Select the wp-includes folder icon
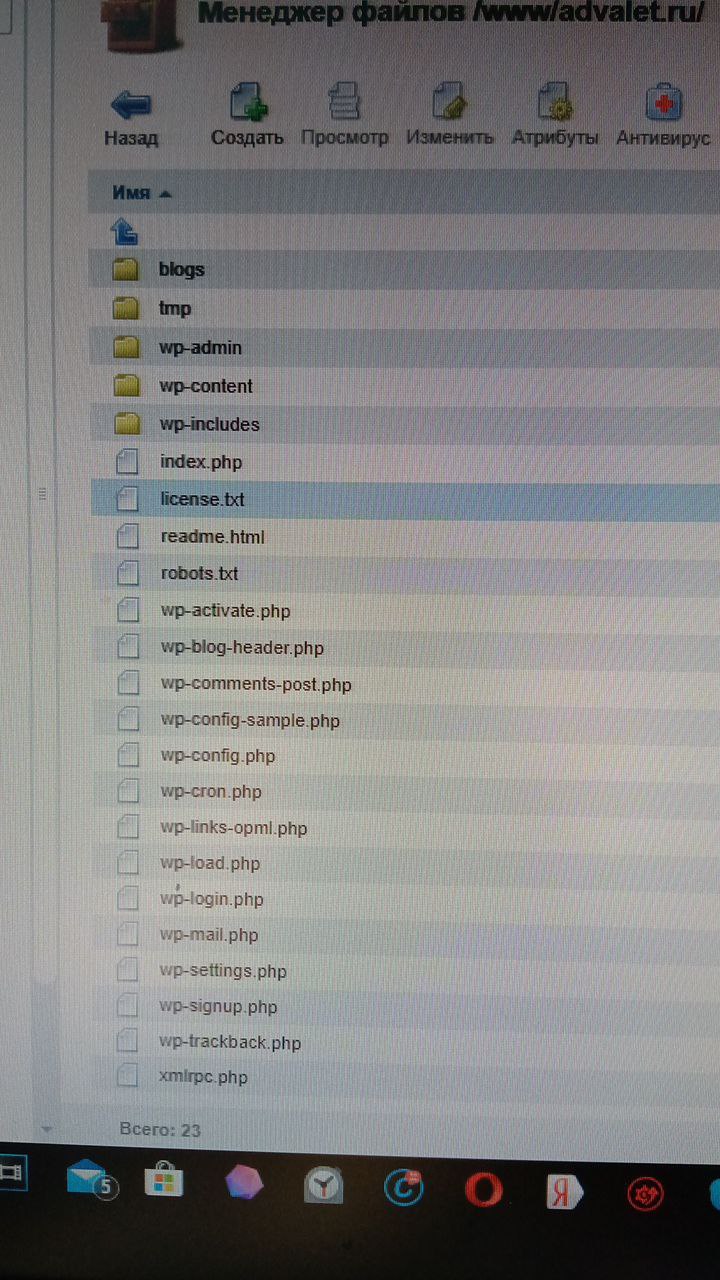This screenshot has height=1280, width=720. (x=126, y=424)
